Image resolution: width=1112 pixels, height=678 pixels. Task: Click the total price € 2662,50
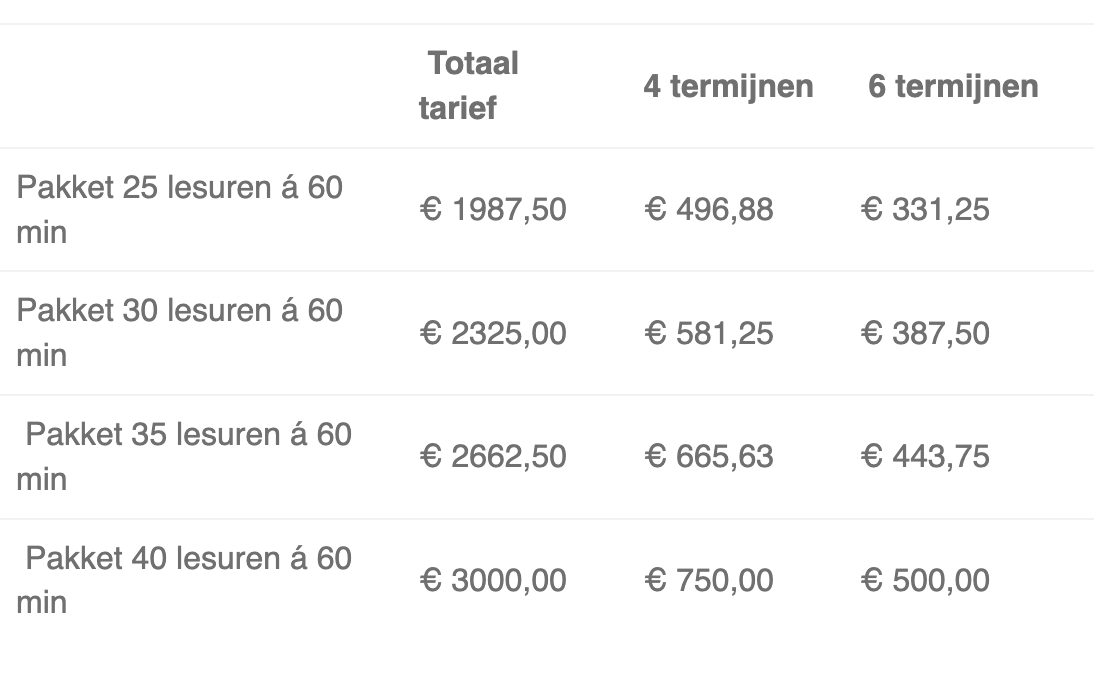pos(493,457)
